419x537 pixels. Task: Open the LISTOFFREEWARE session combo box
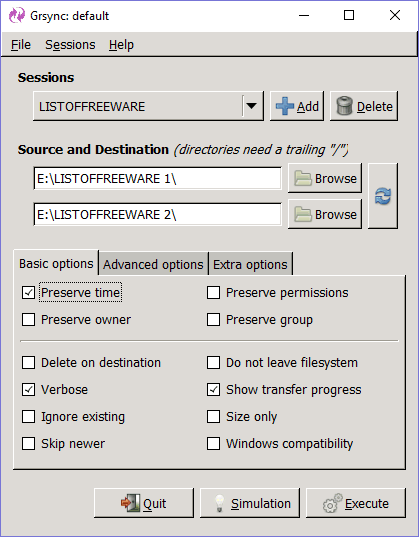click(x=148, y=106)
